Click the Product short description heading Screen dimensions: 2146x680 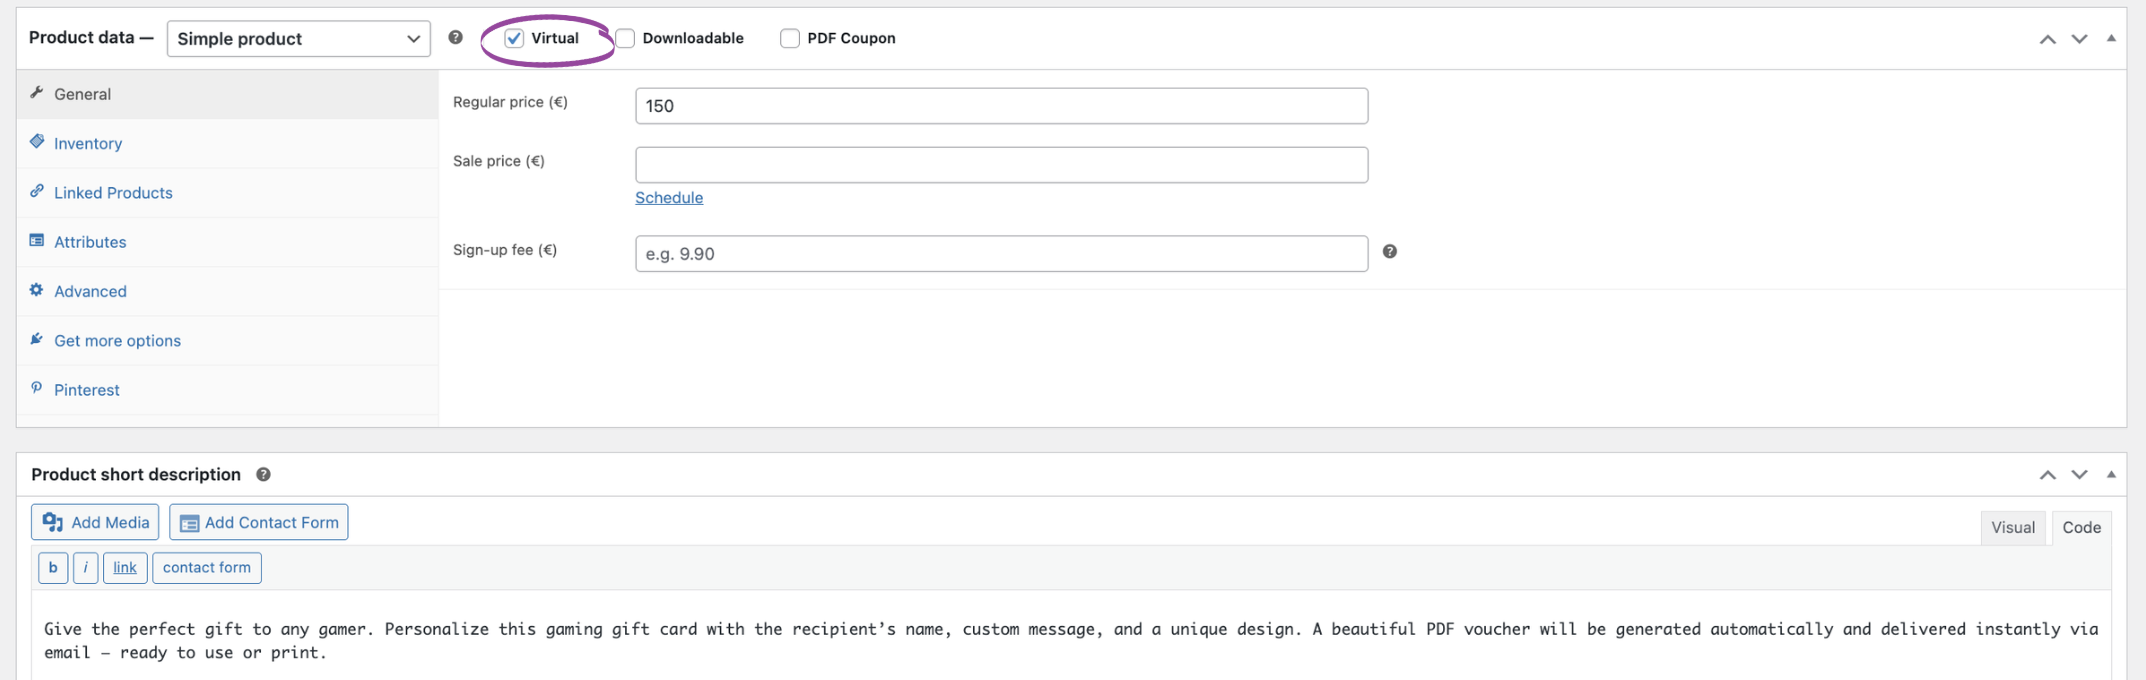136,474
